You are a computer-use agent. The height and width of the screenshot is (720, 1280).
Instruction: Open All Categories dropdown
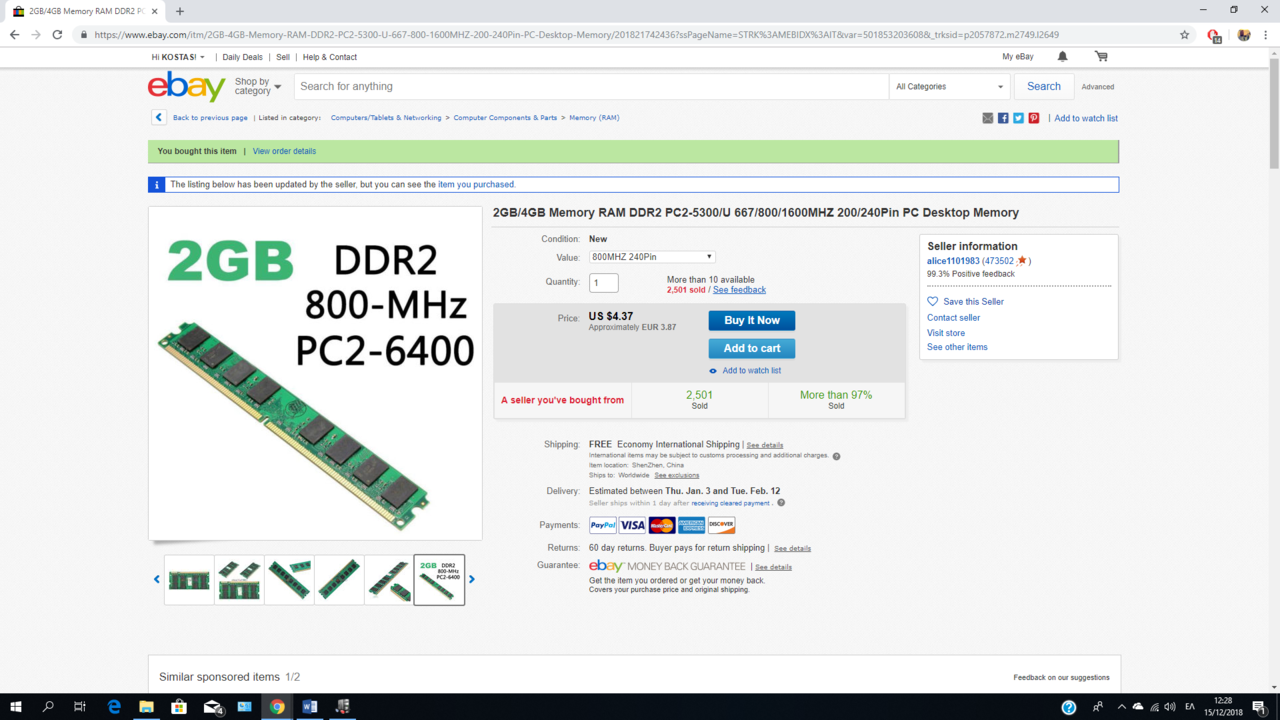point(949,86)
